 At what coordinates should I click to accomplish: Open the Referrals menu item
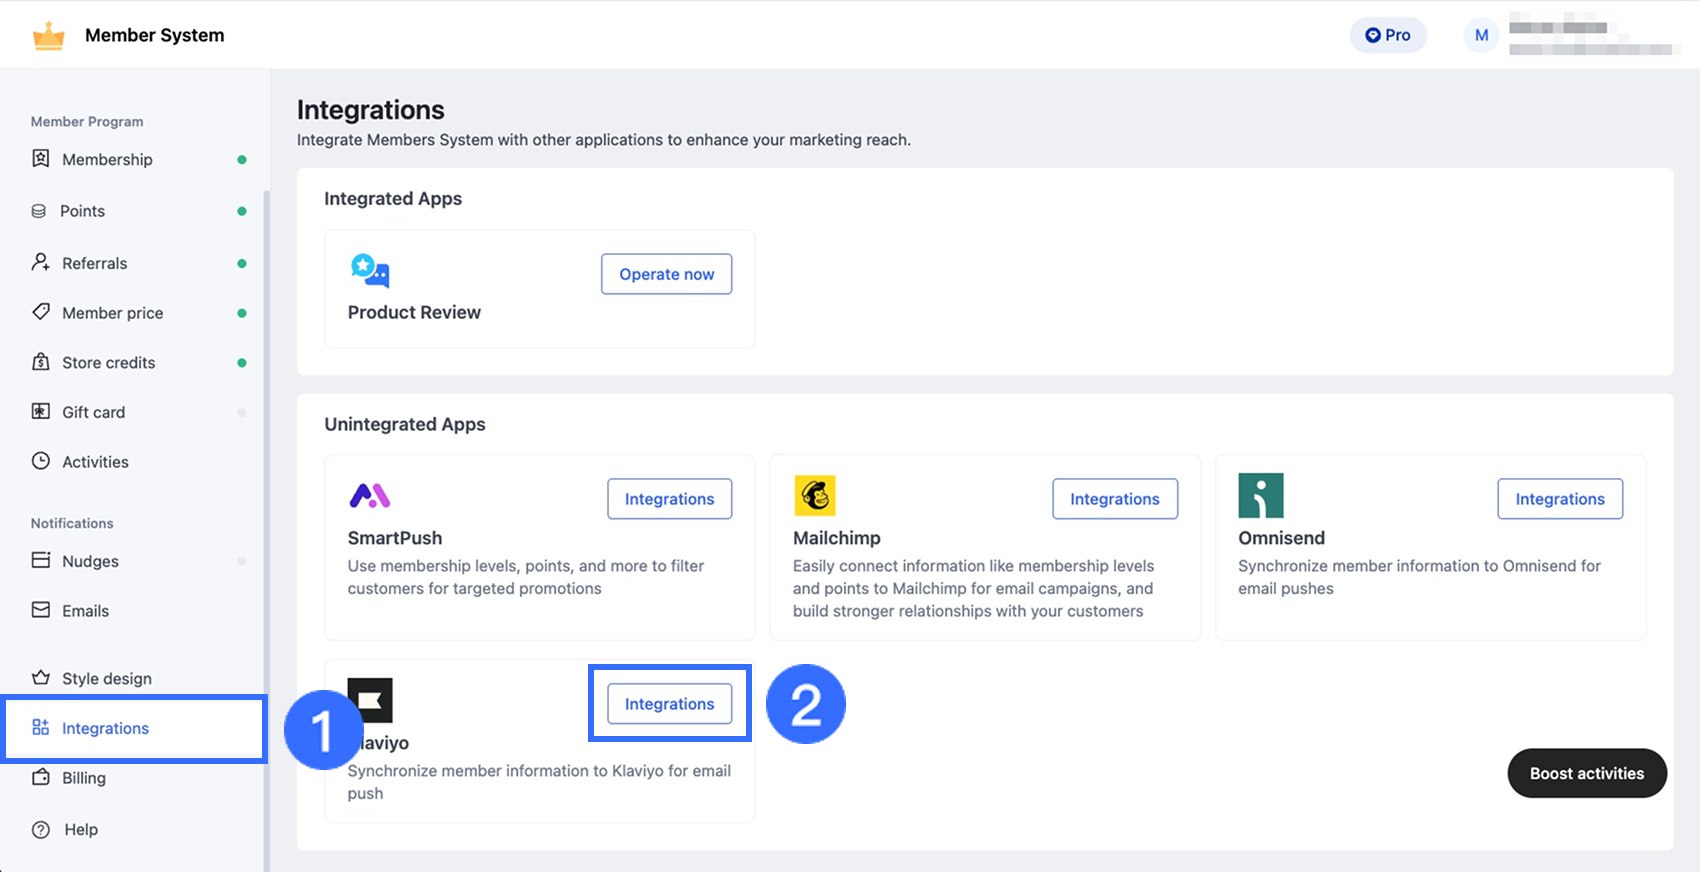point(94,263)
